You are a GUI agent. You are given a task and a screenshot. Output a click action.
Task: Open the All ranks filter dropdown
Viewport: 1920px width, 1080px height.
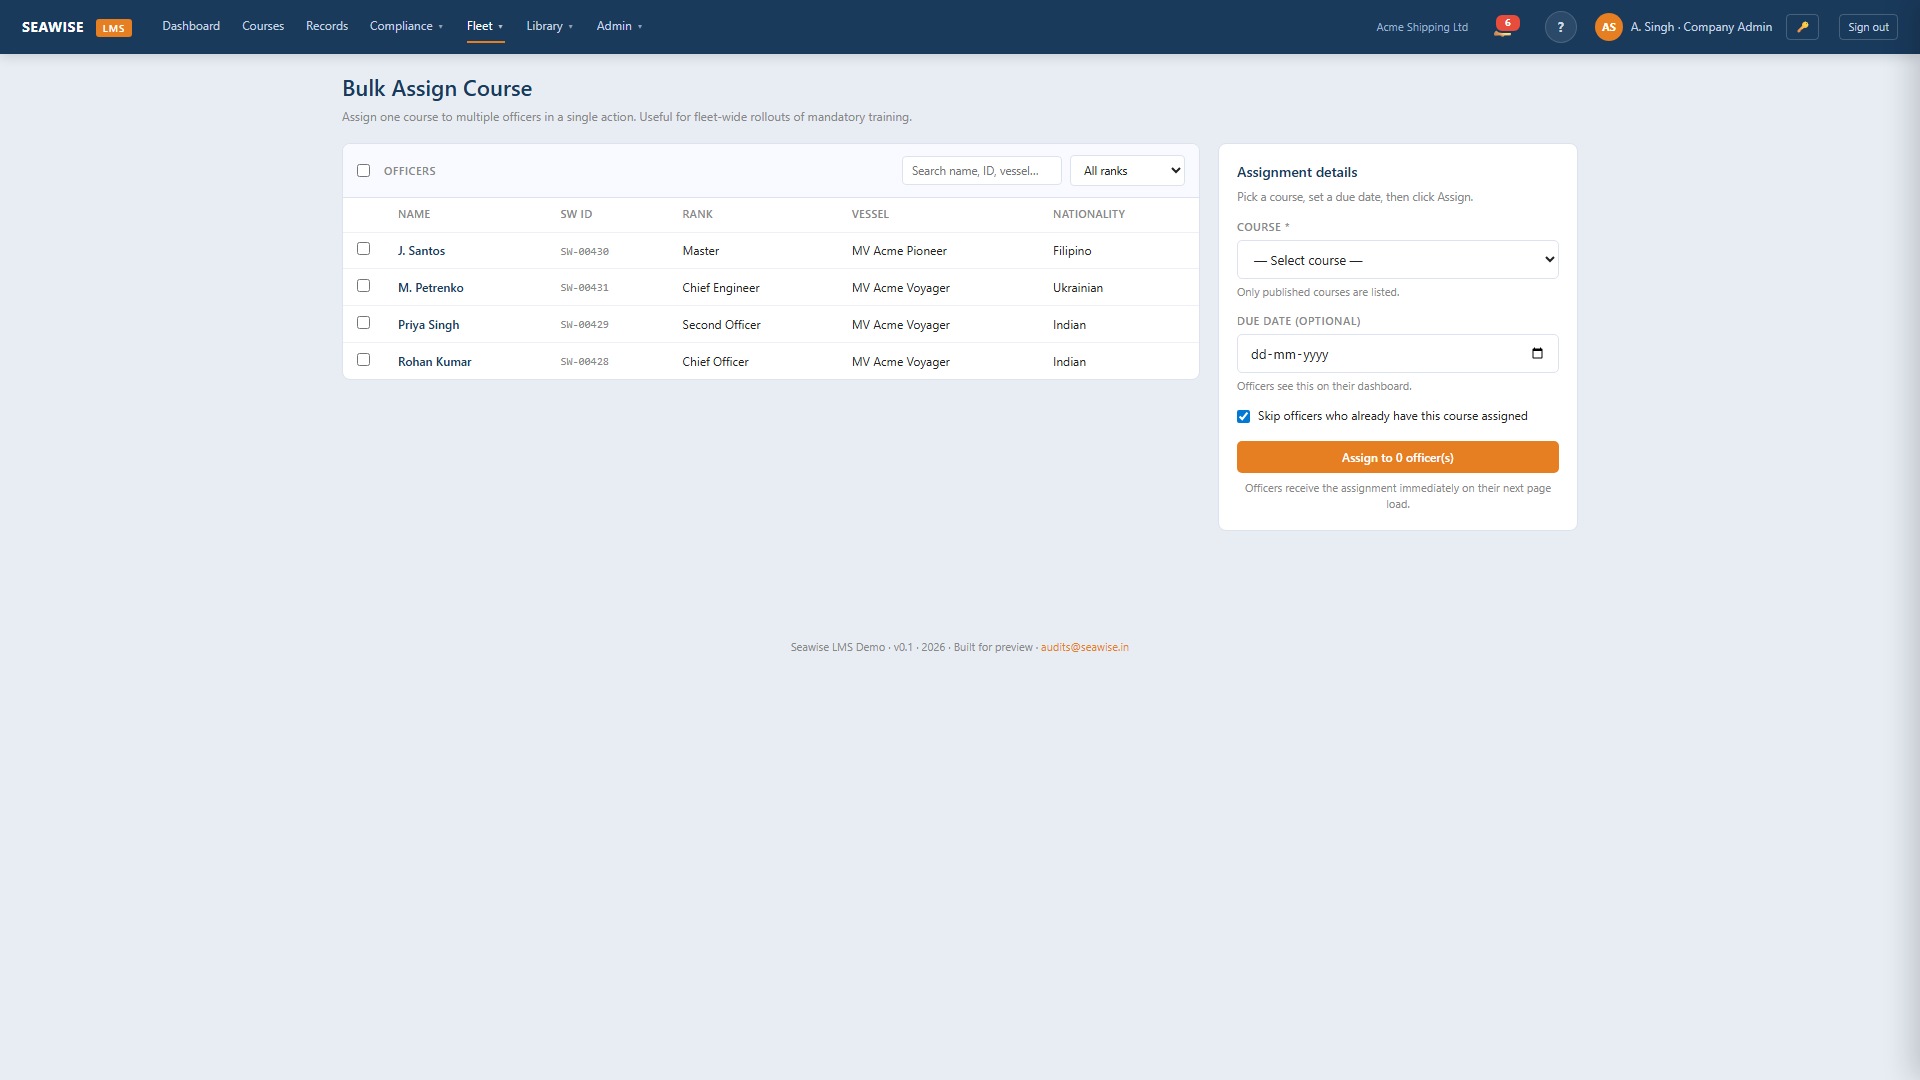1127,171
